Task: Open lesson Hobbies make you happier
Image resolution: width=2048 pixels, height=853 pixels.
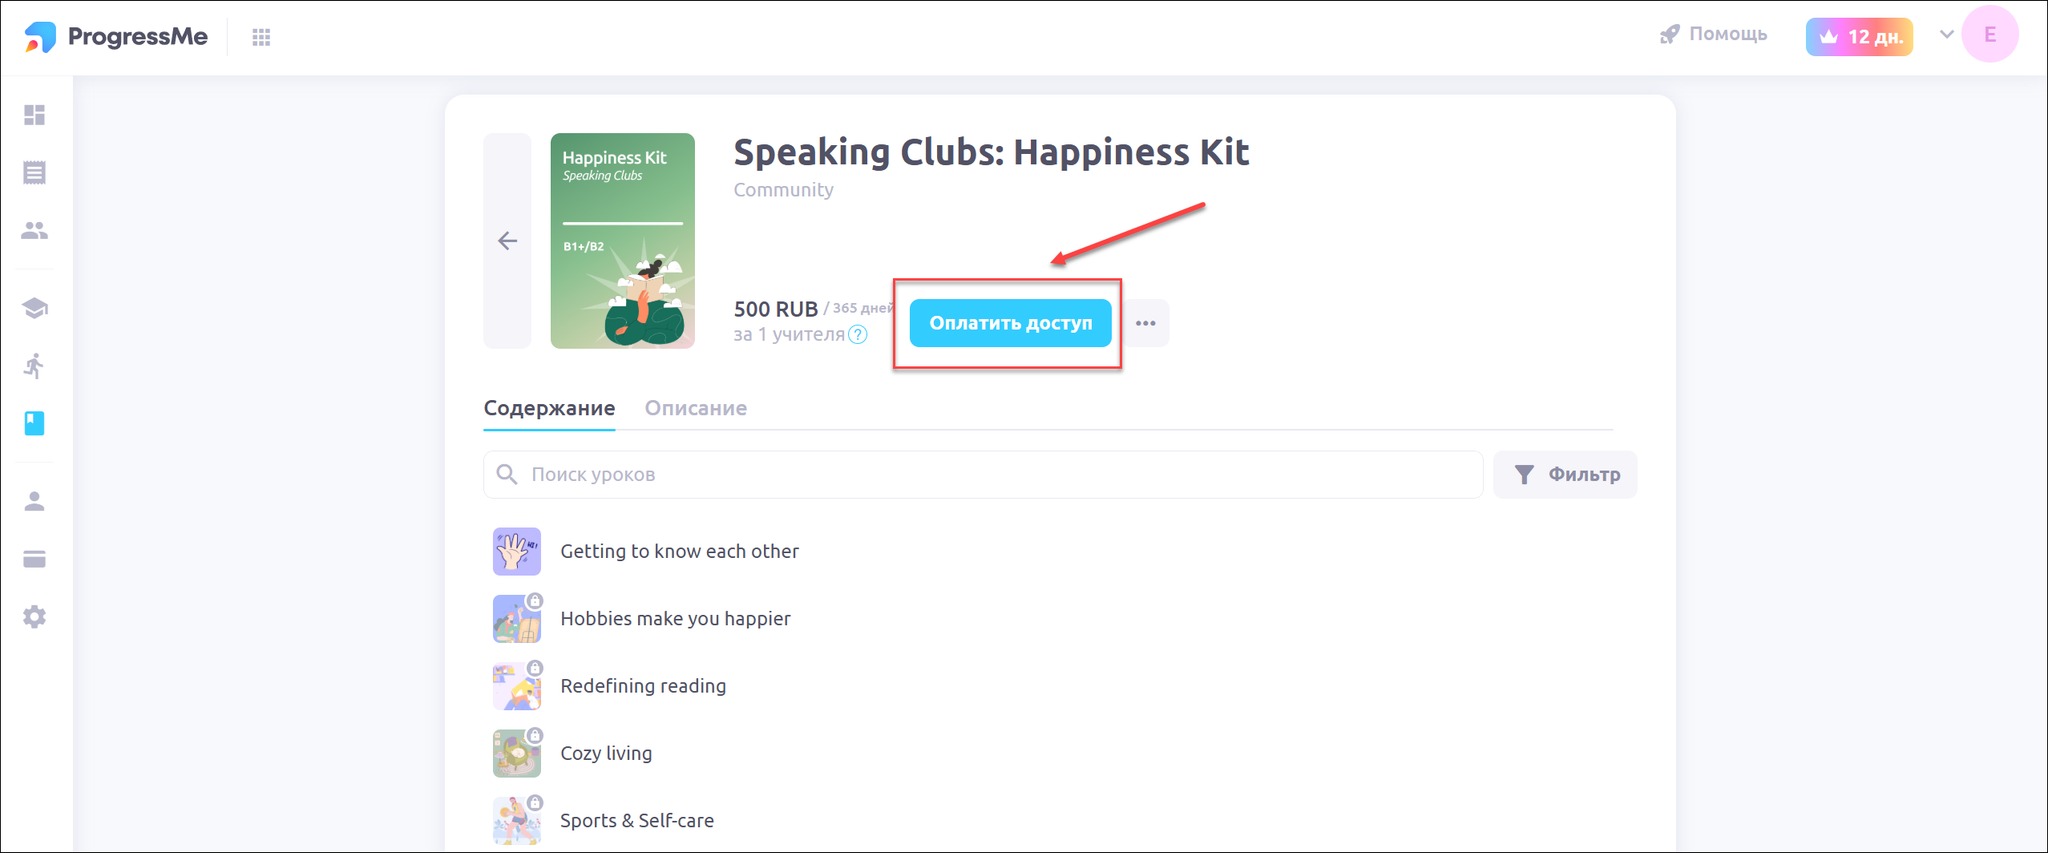Action: (676, 618)
